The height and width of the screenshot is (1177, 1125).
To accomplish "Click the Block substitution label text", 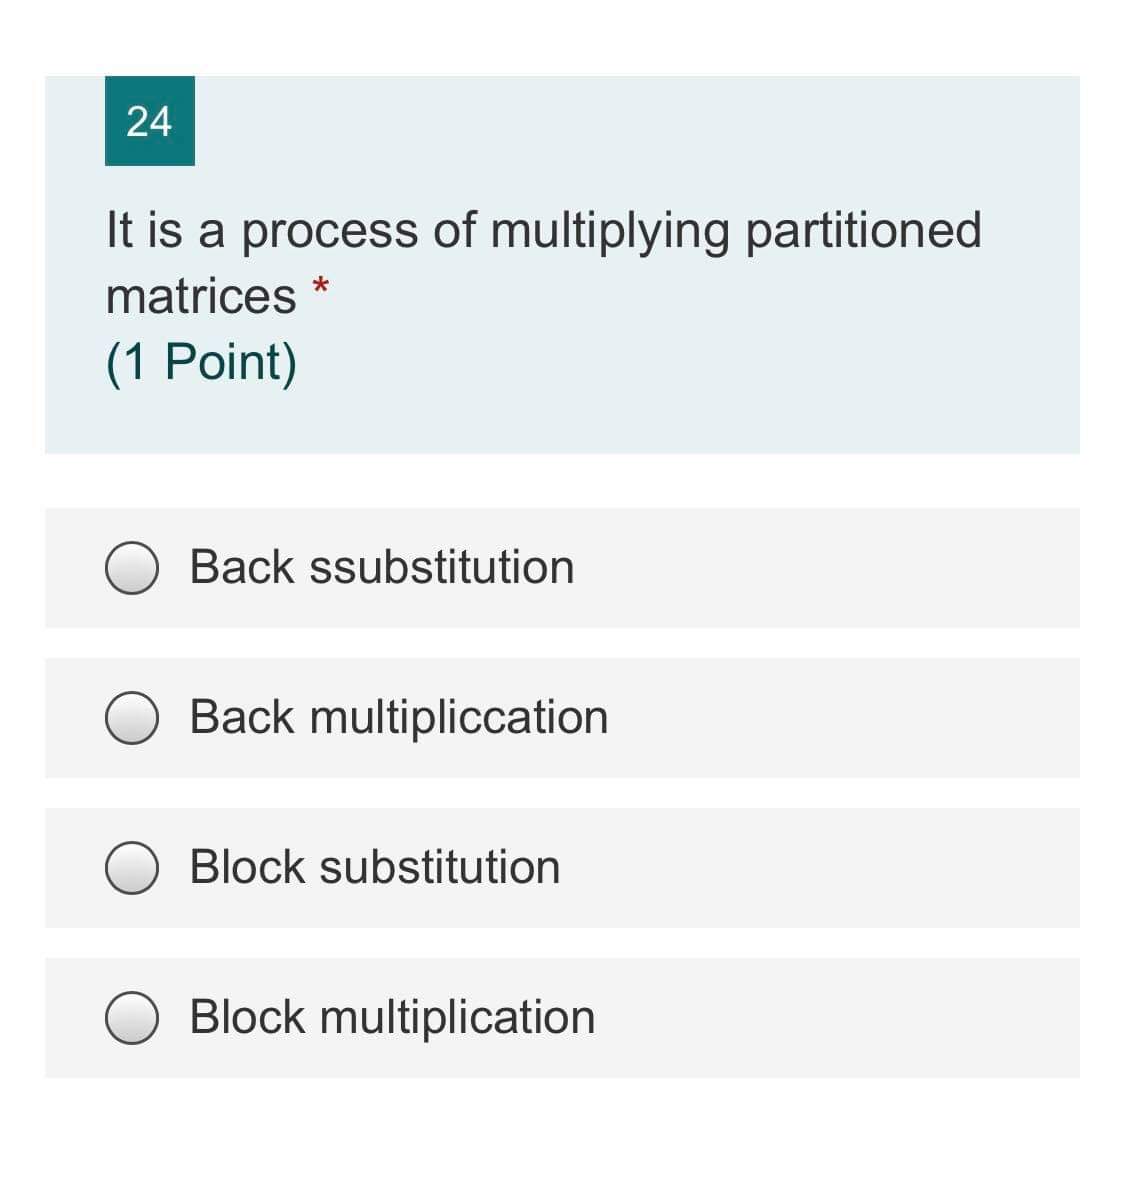I will (375, 866).
